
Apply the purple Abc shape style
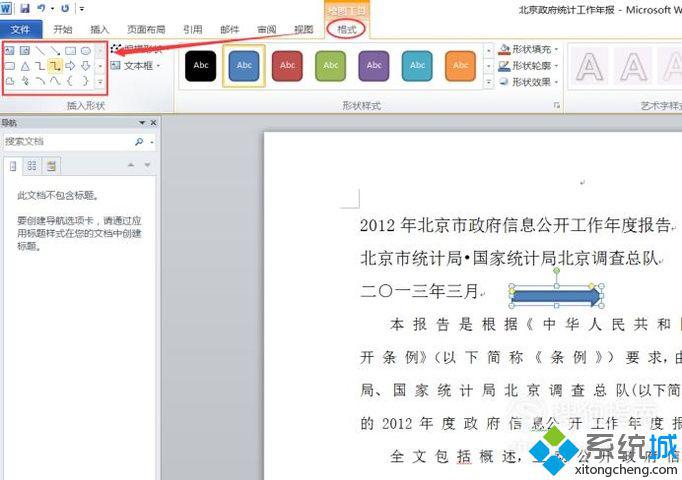pos(374,66)
